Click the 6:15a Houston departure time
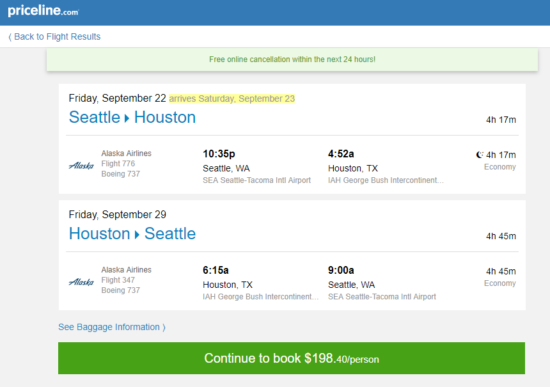The width and height of the screenshot is (550, 387). click(216, 270)
